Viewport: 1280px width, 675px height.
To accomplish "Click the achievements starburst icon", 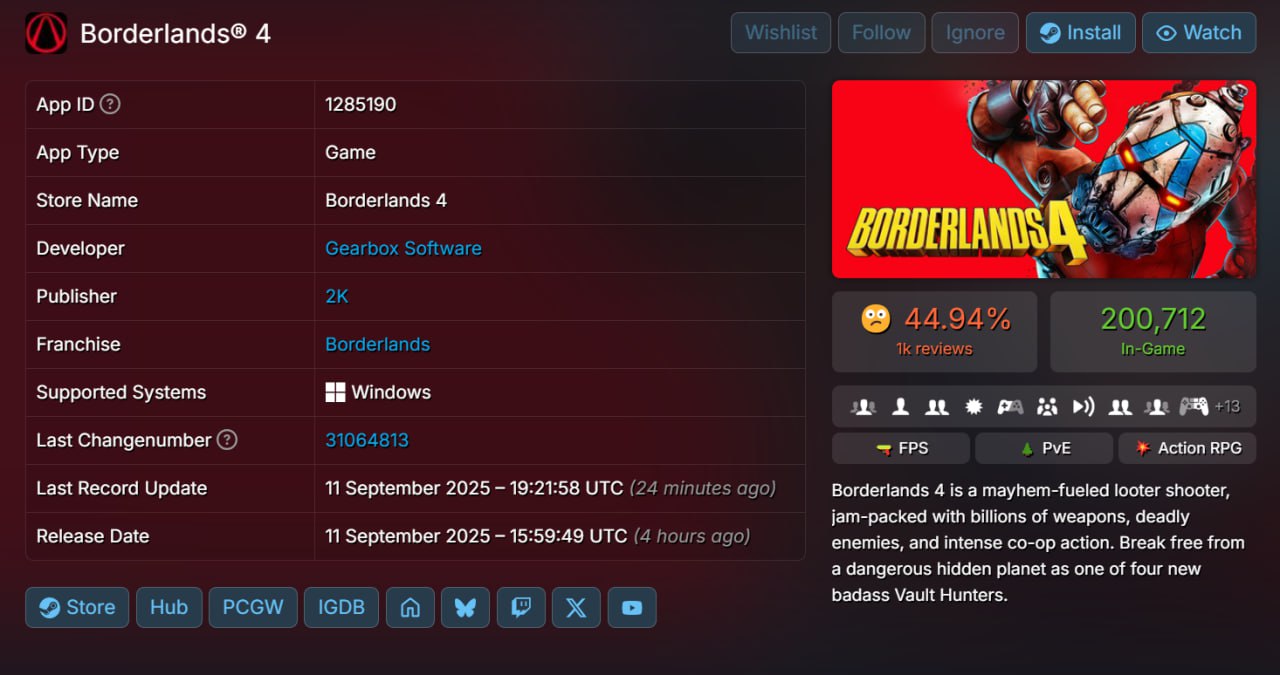I will [973, 407].
